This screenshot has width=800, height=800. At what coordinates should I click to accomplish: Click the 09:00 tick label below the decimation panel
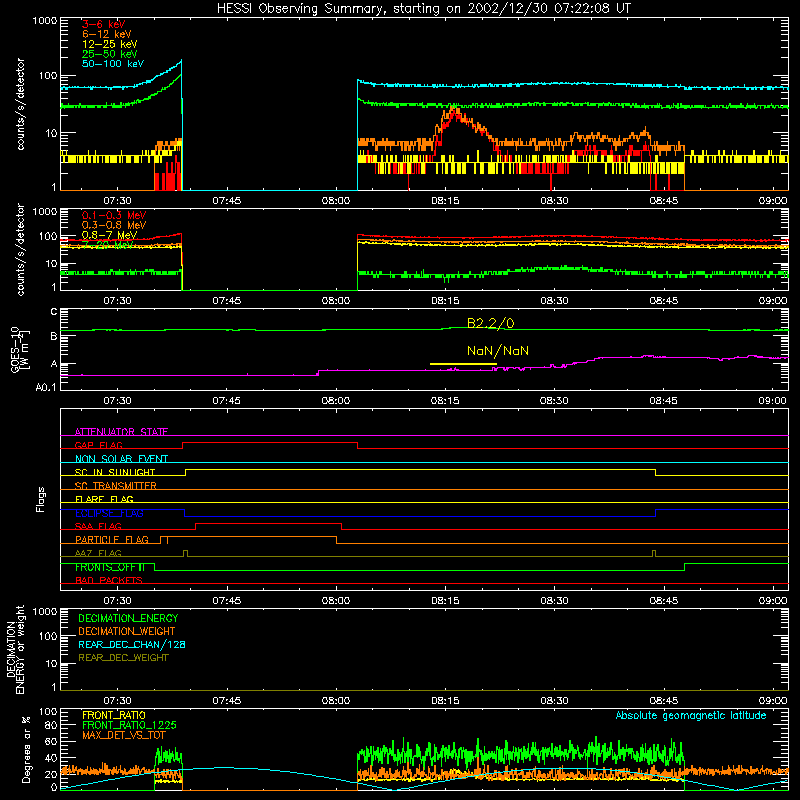tap(773, 701)
